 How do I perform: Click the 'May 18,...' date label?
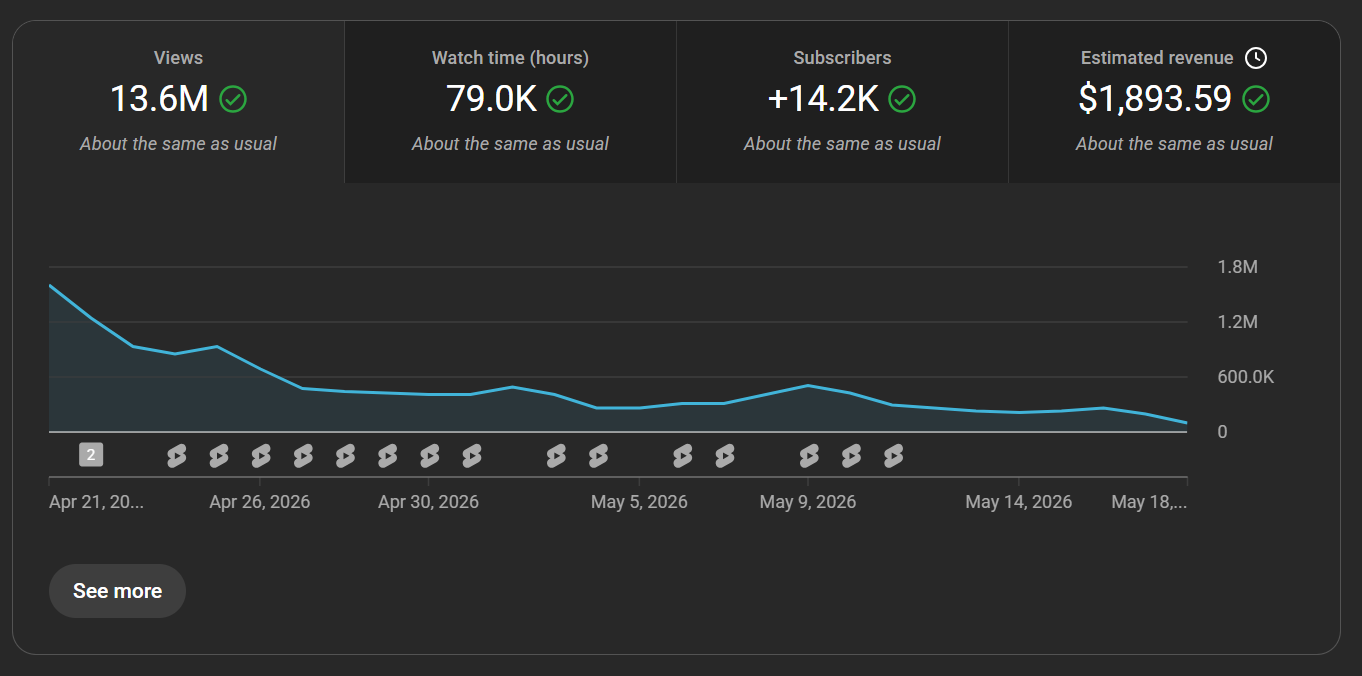pyautogui.click(x=1149, y=502)
